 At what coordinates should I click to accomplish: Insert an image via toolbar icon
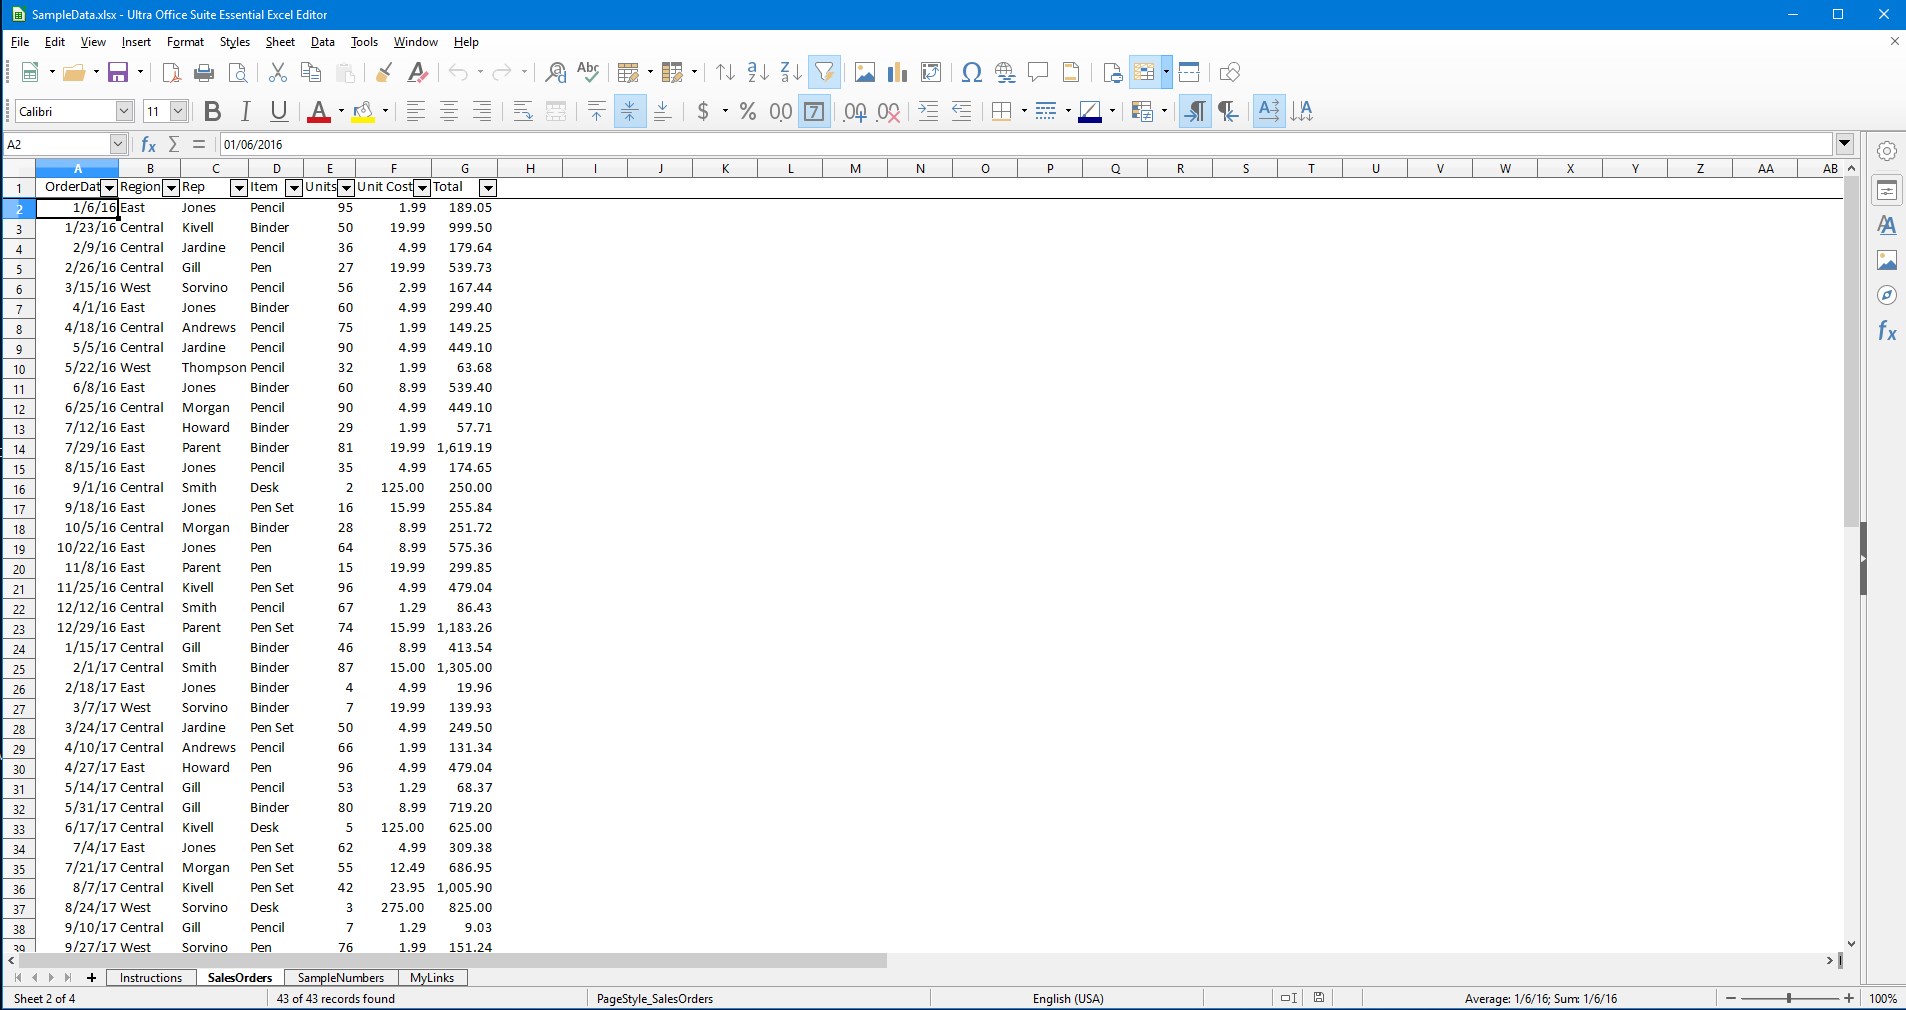(x=865, y=72)
